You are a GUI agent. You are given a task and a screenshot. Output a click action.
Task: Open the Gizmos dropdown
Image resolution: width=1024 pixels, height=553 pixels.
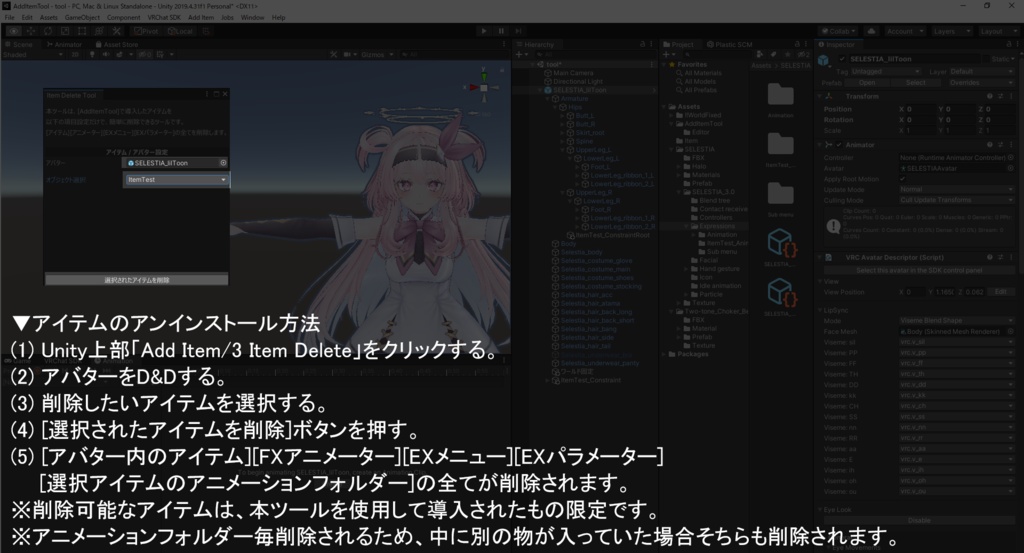[377, 55]
